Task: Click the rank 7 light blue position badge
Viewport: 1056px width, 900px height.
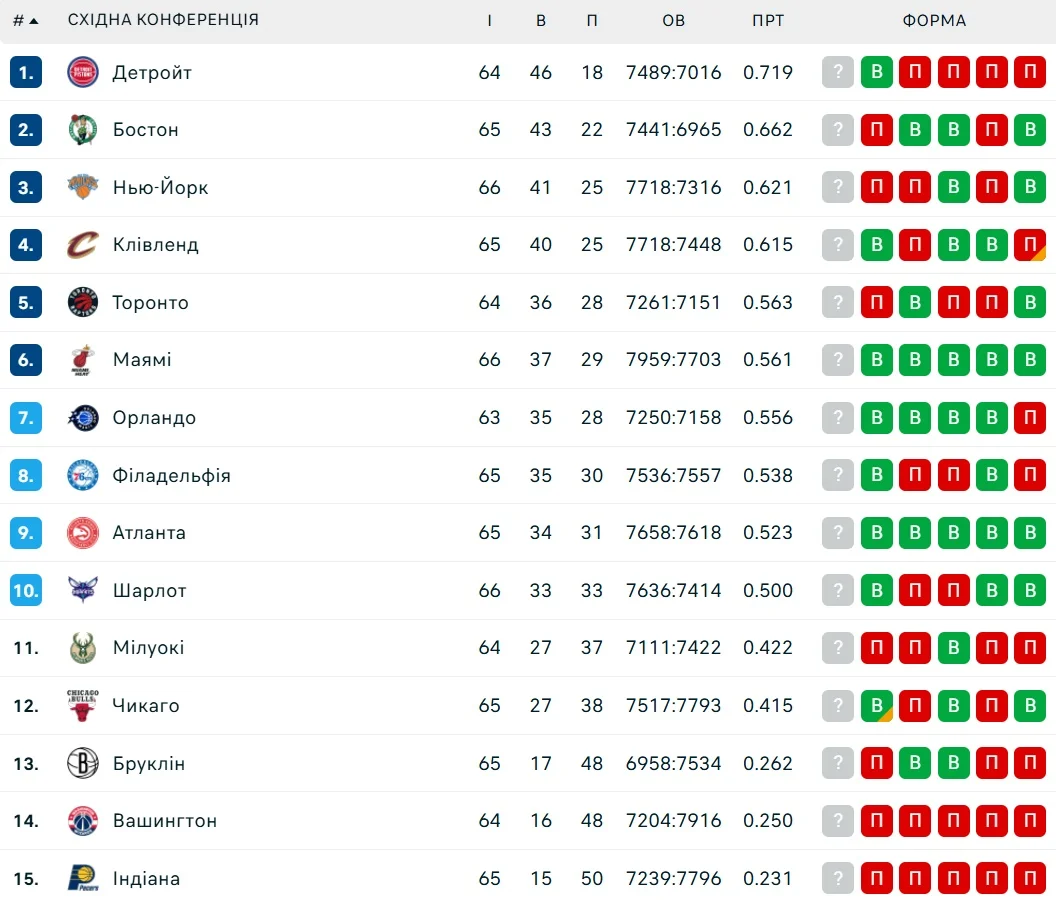Action: [26, 418]
